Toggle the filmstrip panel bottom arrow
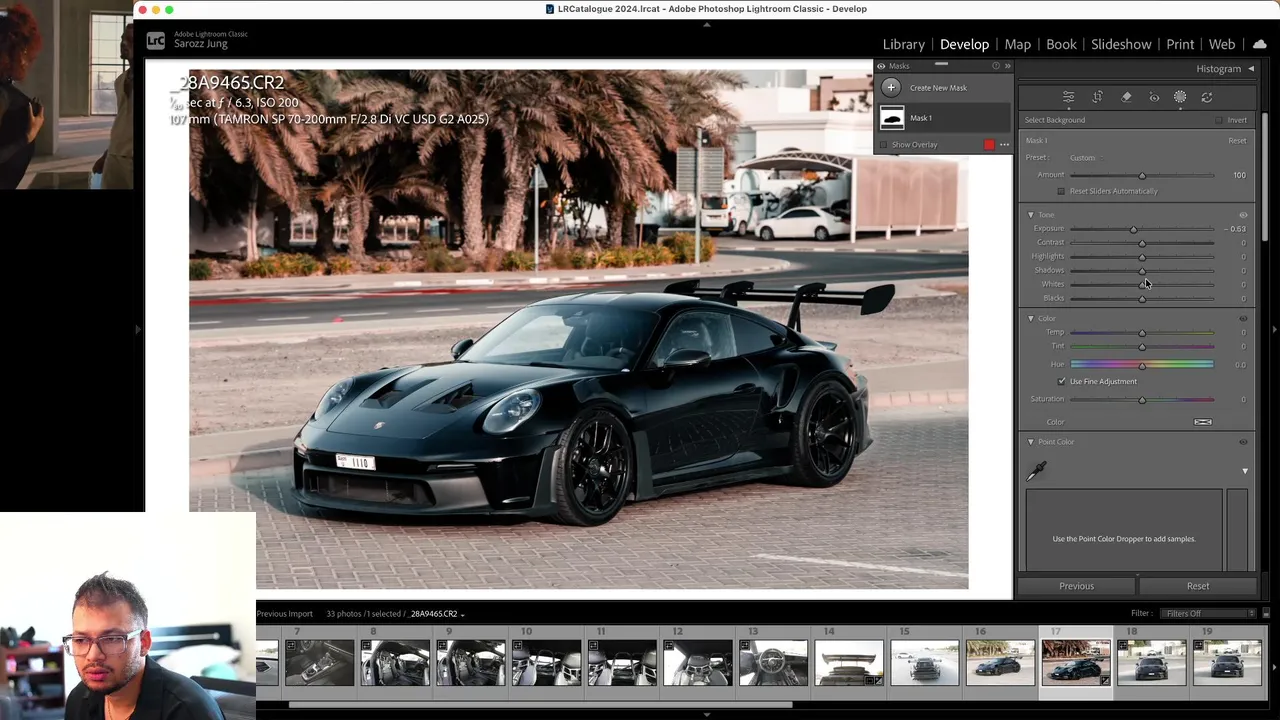 click(x=707, y=715)
